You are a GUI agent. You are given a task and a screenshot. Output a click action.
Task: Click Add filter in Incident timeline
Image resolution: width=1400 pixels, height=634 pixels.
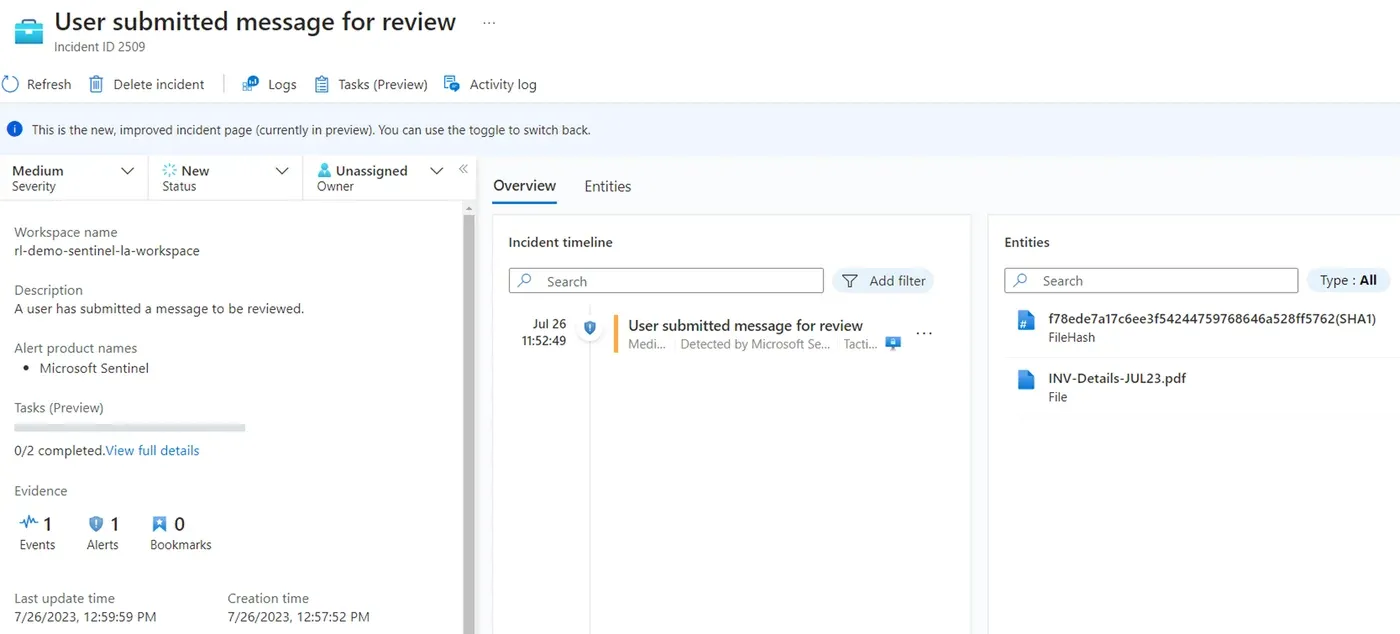point(883,281)
